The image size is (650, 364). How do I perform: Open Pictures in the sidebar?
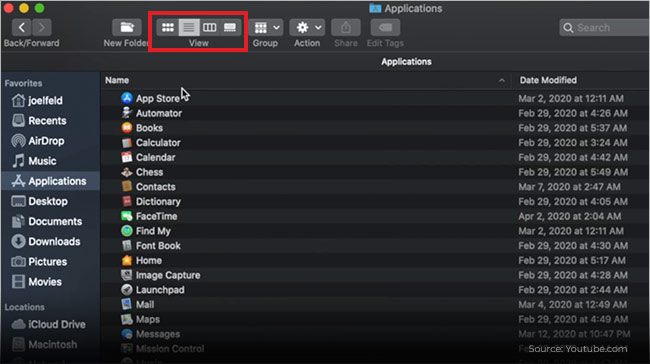click(x=39, y=262)
